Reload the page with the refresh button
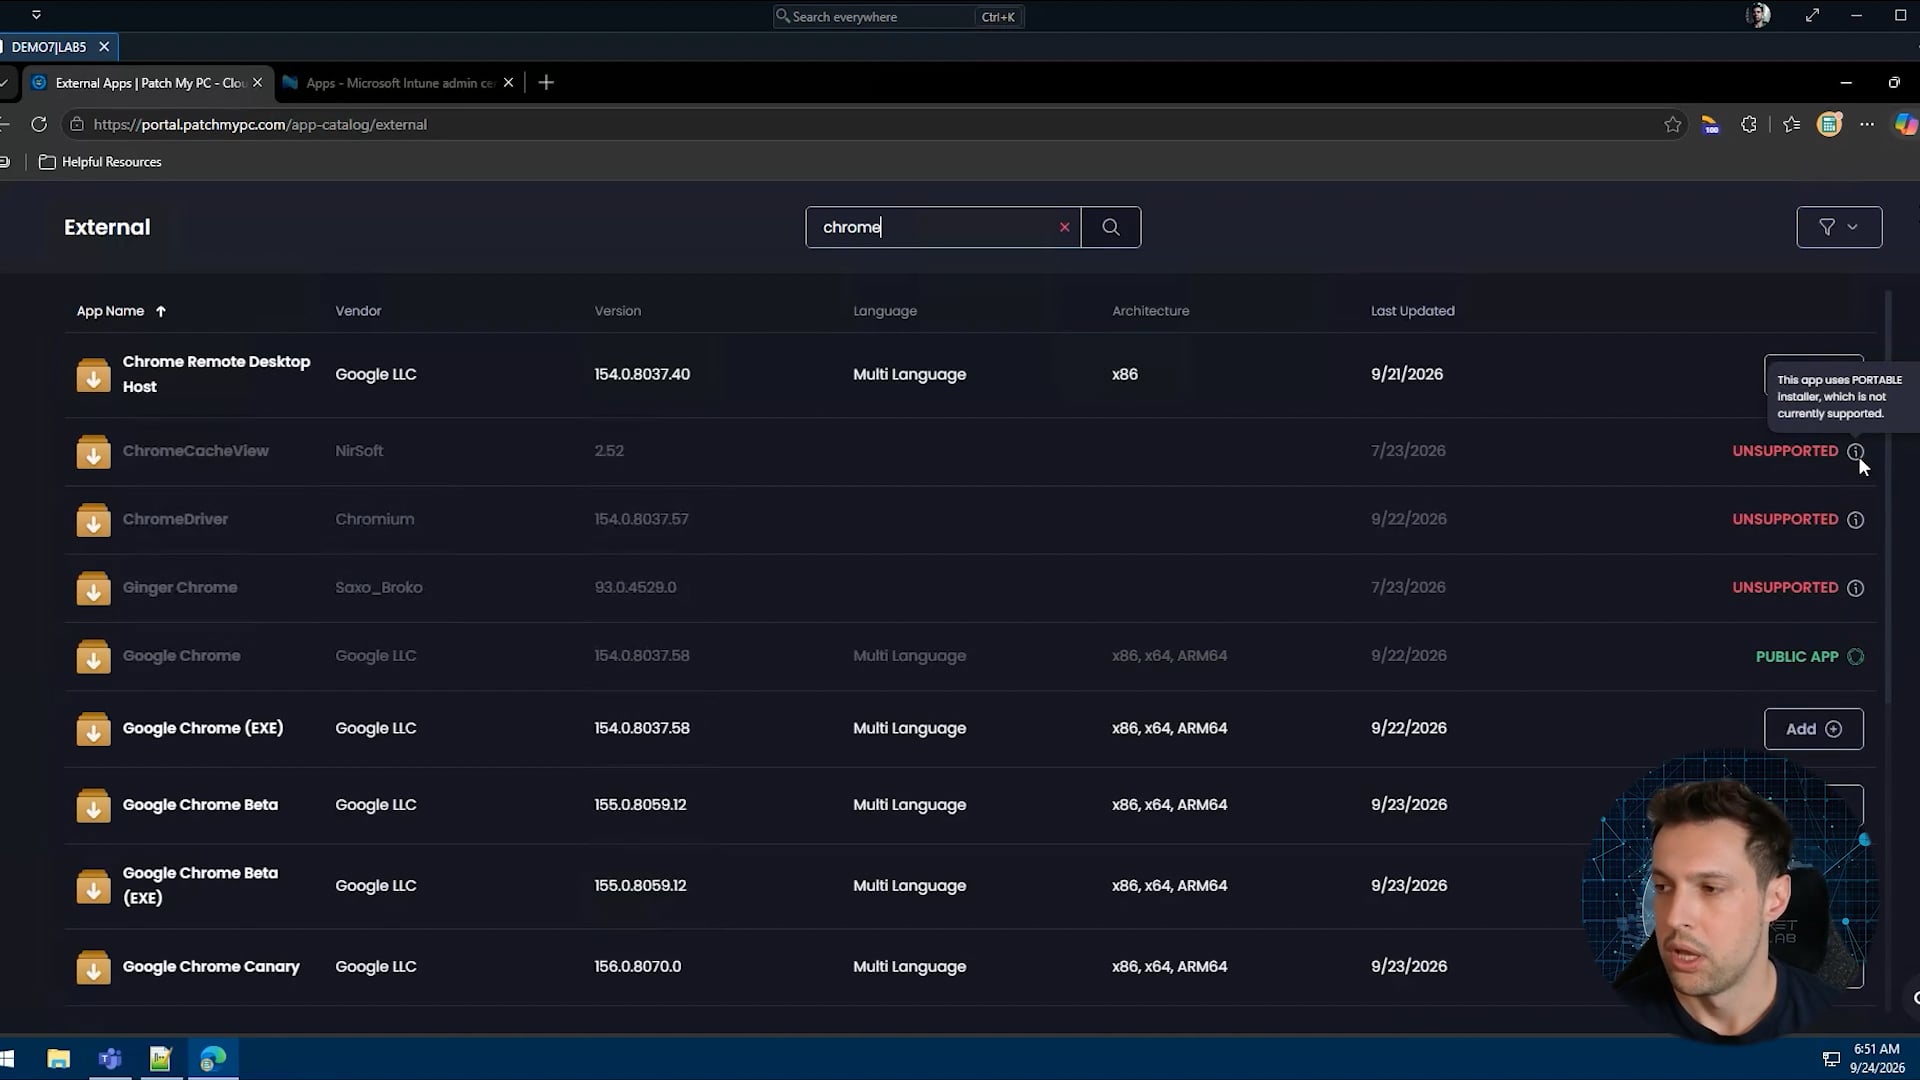Screen dimensions: 1920x1080 pyautogui.click(x=39, y=124)
